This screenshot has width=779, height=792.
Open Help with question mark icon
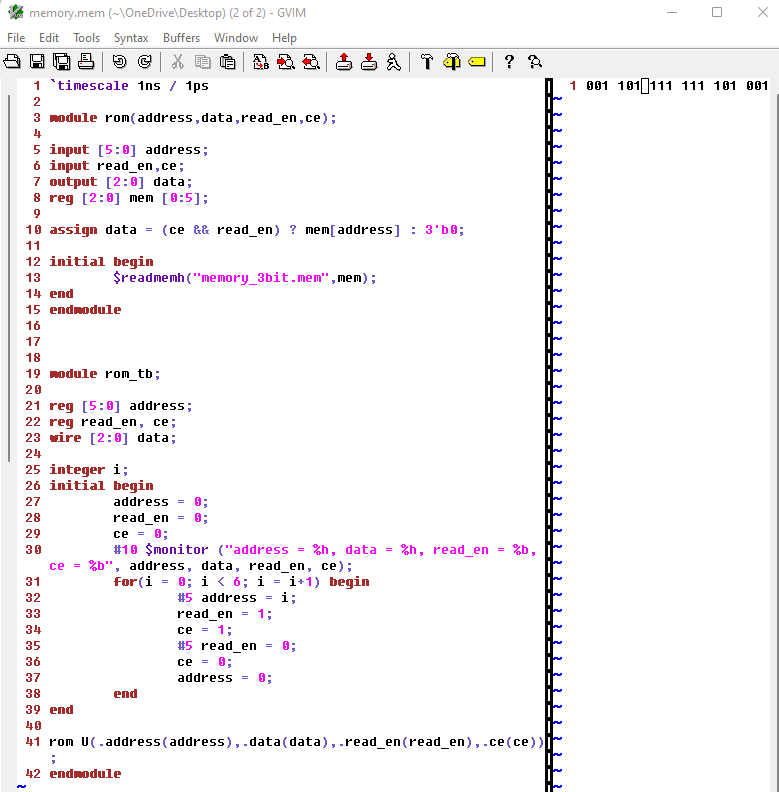(x=509, y=62)
